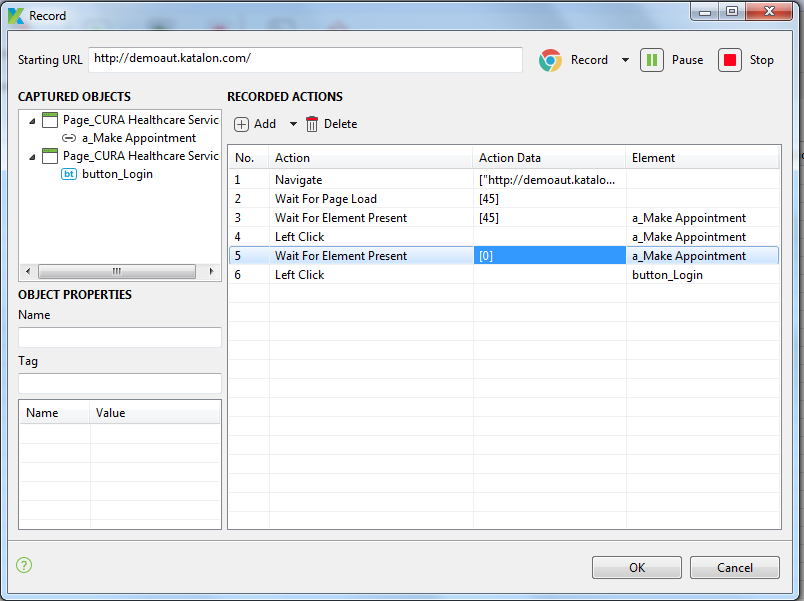This screenshot has width=804, height=601.
Task: Click the object Name input field
Action: point(119,337)
